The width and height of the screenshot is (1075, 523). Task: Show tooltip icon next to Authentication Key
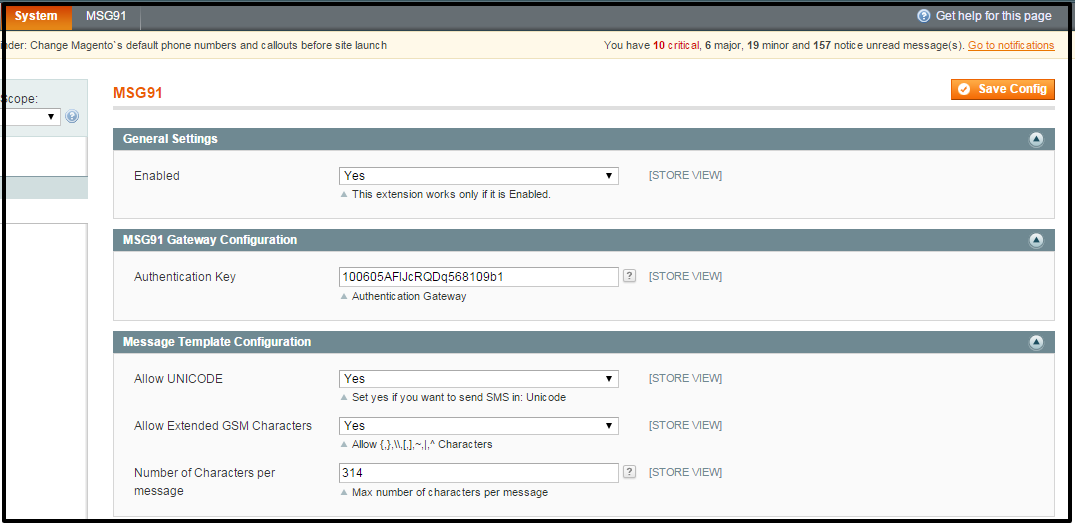pyautogui.click(x=629, y=276)
